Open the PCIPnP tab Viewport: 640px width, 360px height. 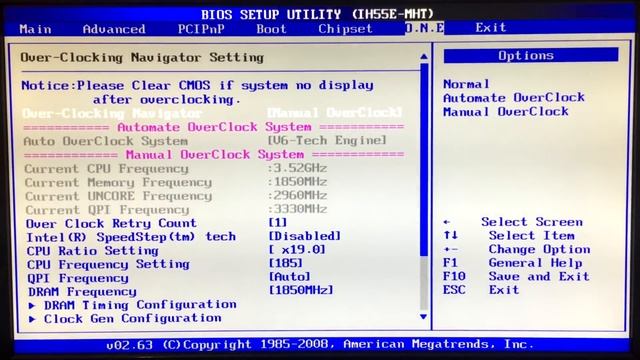(x=201, y=29)
